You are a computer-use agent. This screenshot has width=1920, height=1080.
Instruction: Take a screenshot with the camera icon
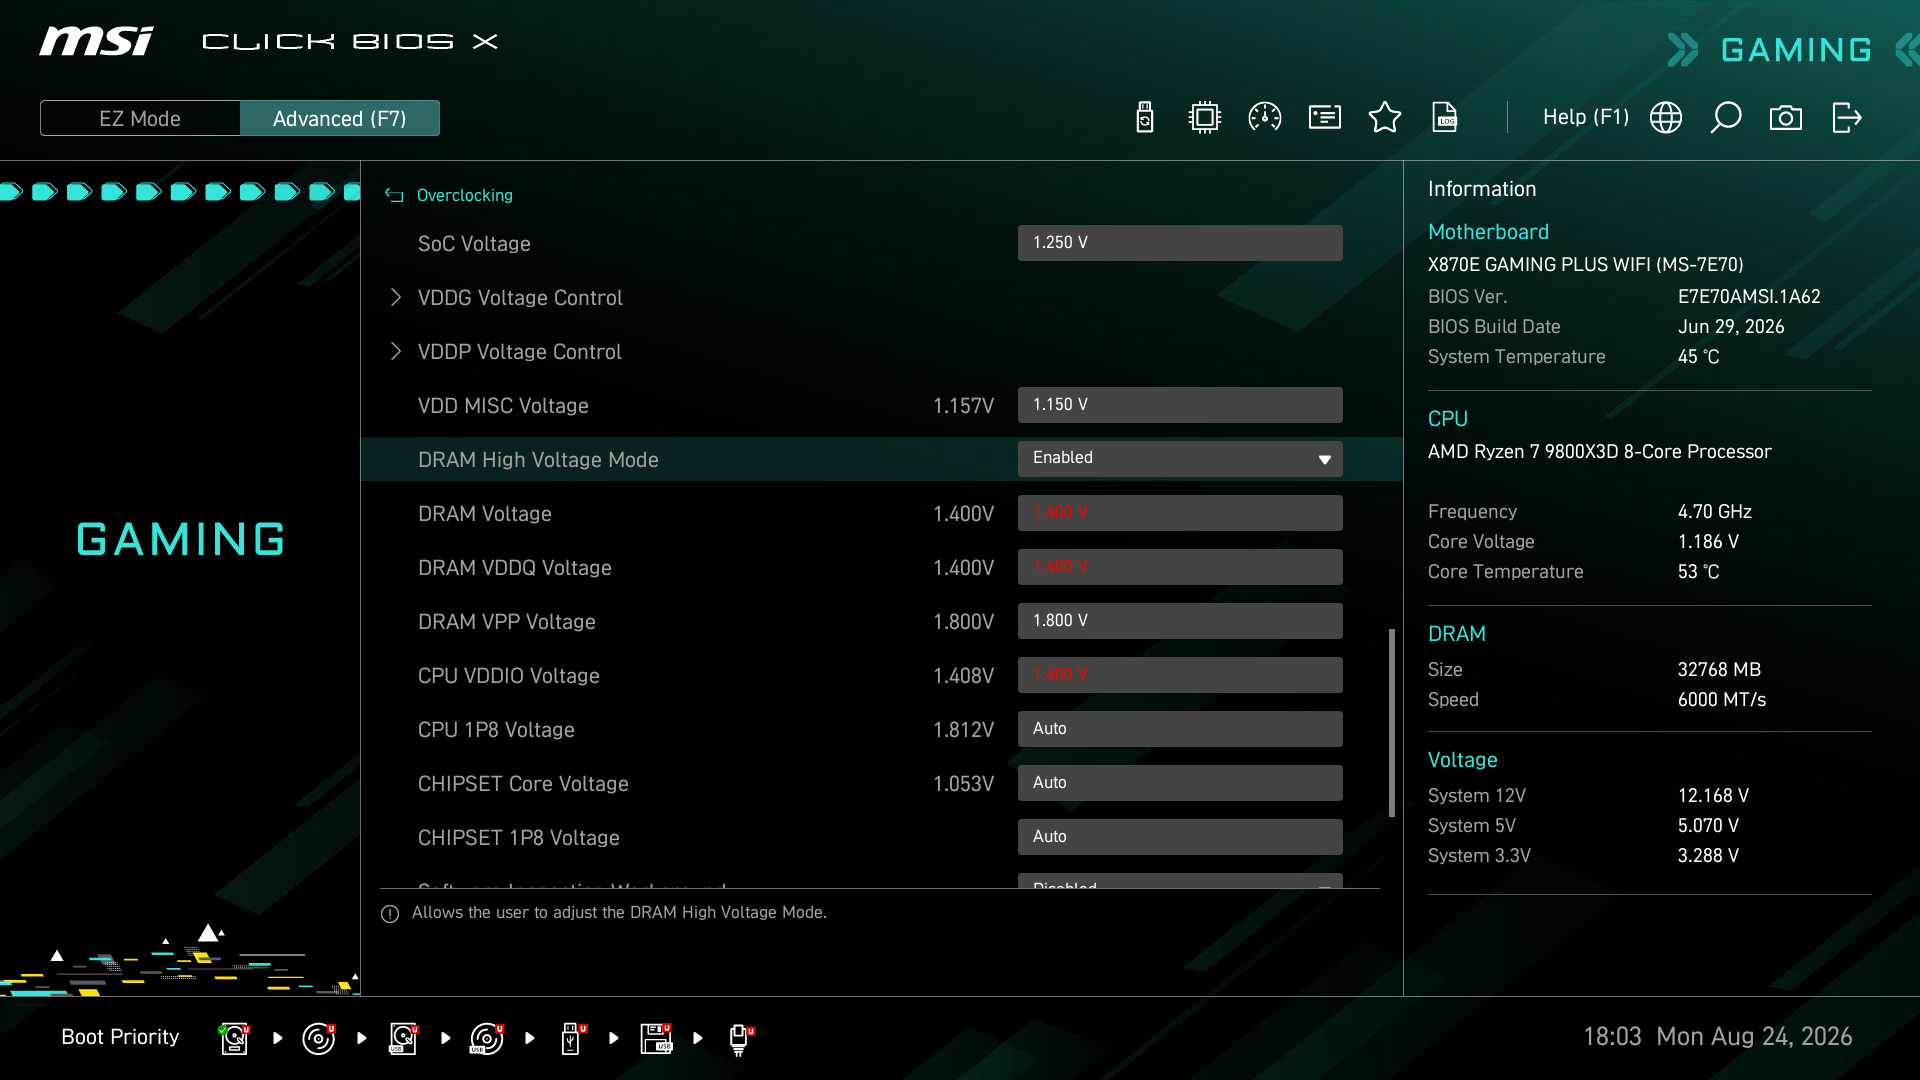1786,118
